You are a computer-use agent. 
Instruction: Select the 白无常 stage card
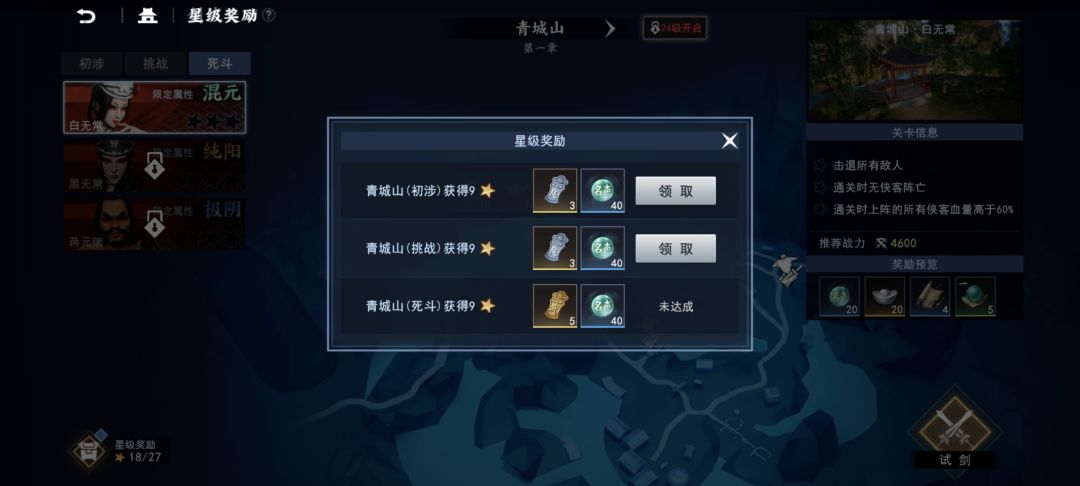pos(154,107)
